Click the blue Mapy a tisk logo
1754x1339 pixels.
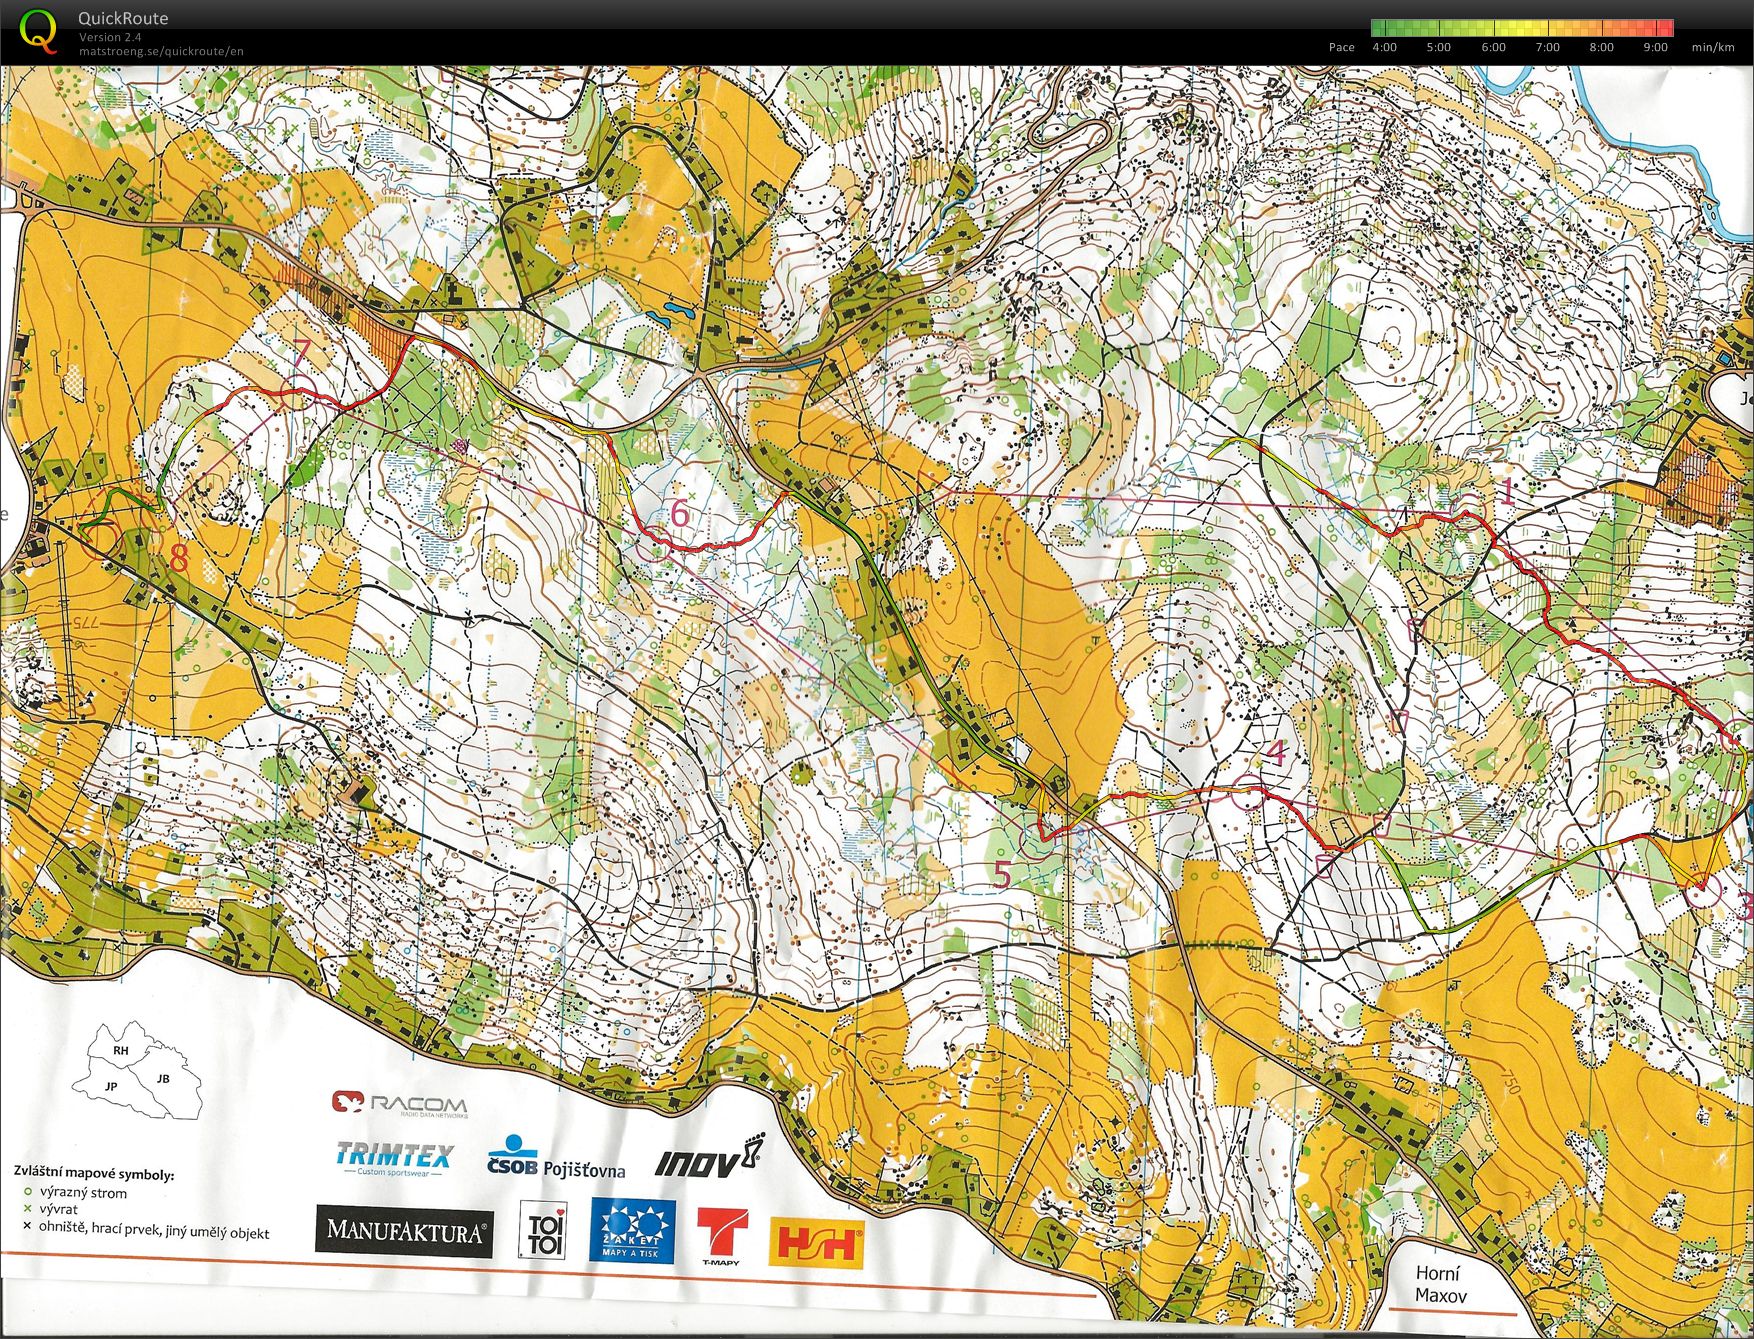coord(632,1232)
